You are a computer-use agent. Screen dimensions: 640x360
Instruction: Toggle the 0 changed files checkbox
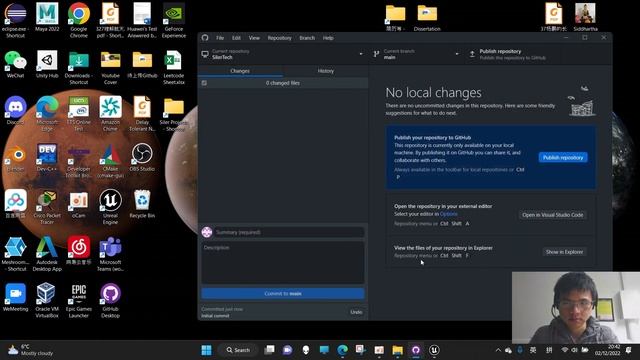[204, 83]
